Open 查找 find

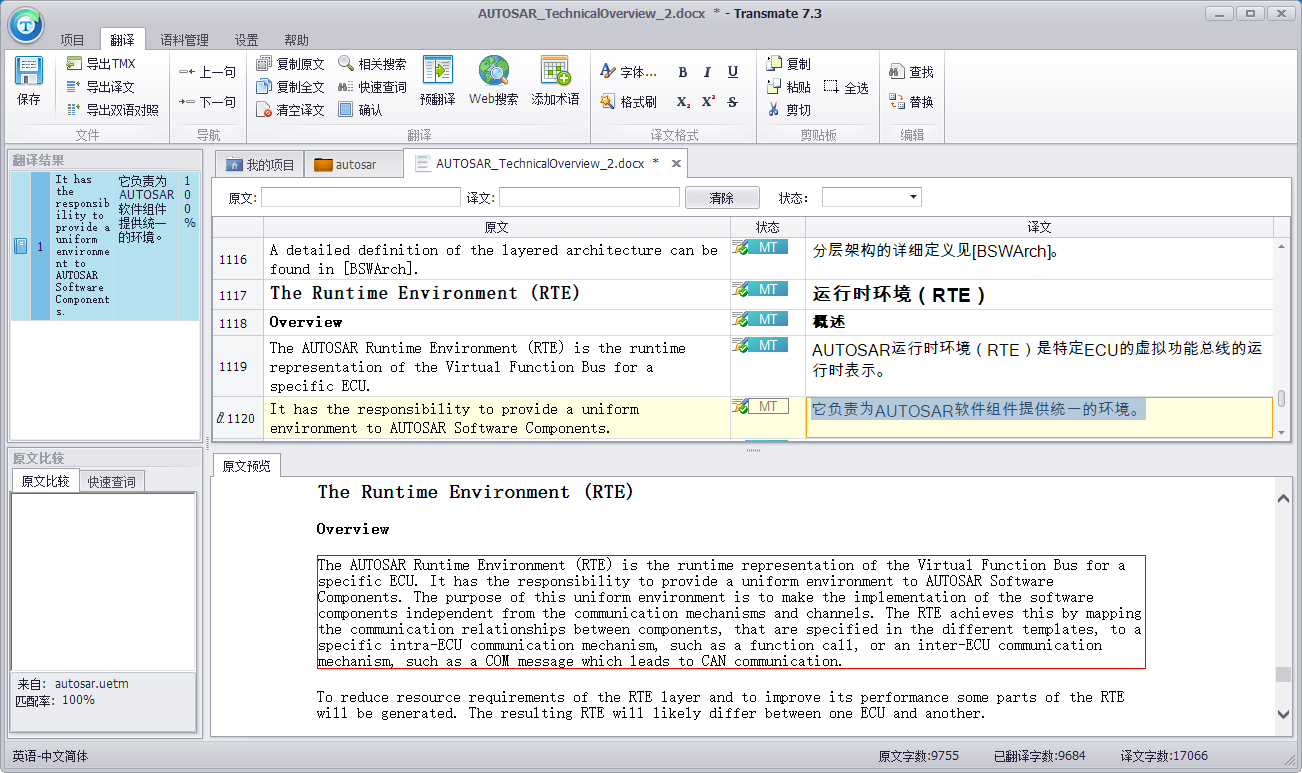(911, 72)
